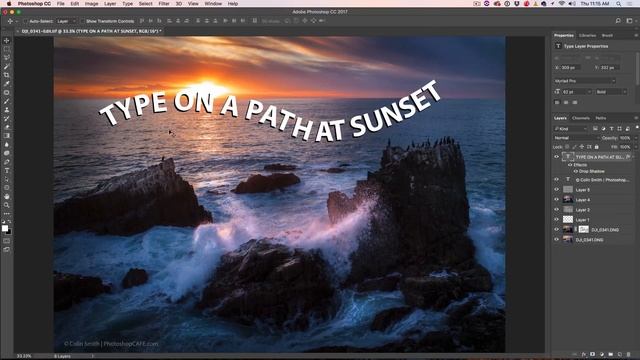
Task: Select the Blur tool
Action: click(7, 144)
